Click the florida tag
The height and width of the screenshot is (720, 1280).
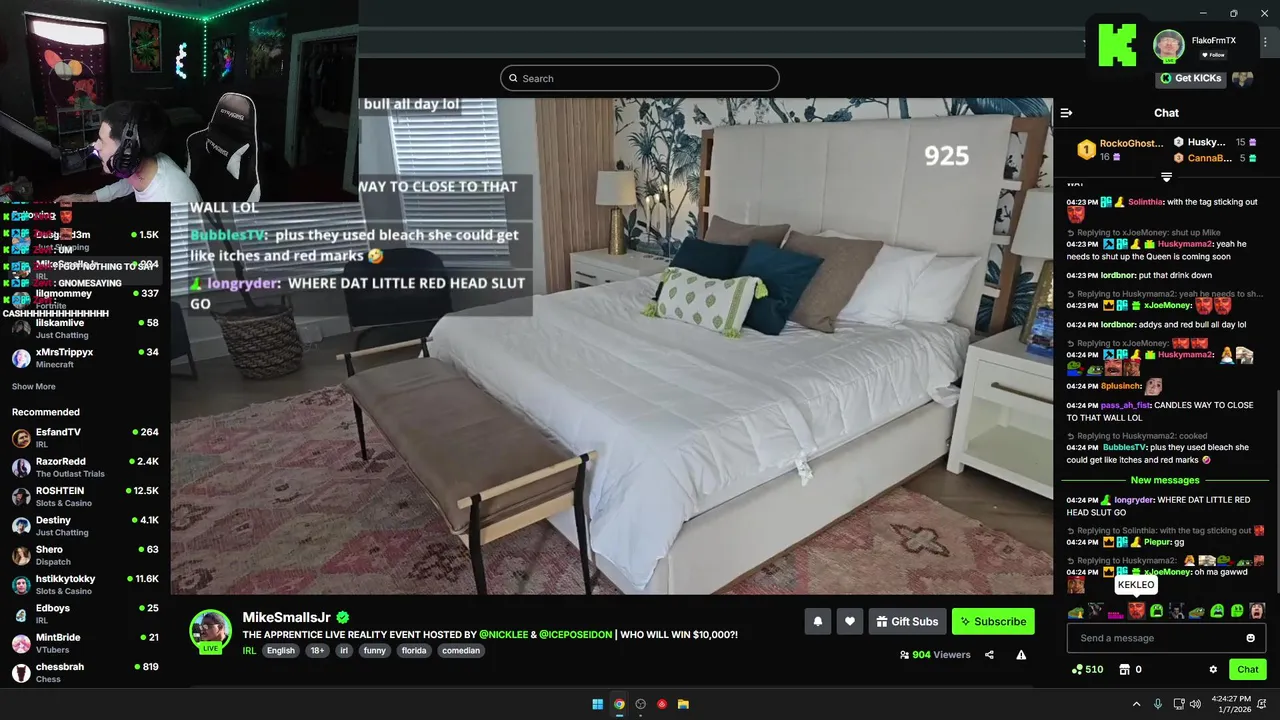(x=413, y=650)
